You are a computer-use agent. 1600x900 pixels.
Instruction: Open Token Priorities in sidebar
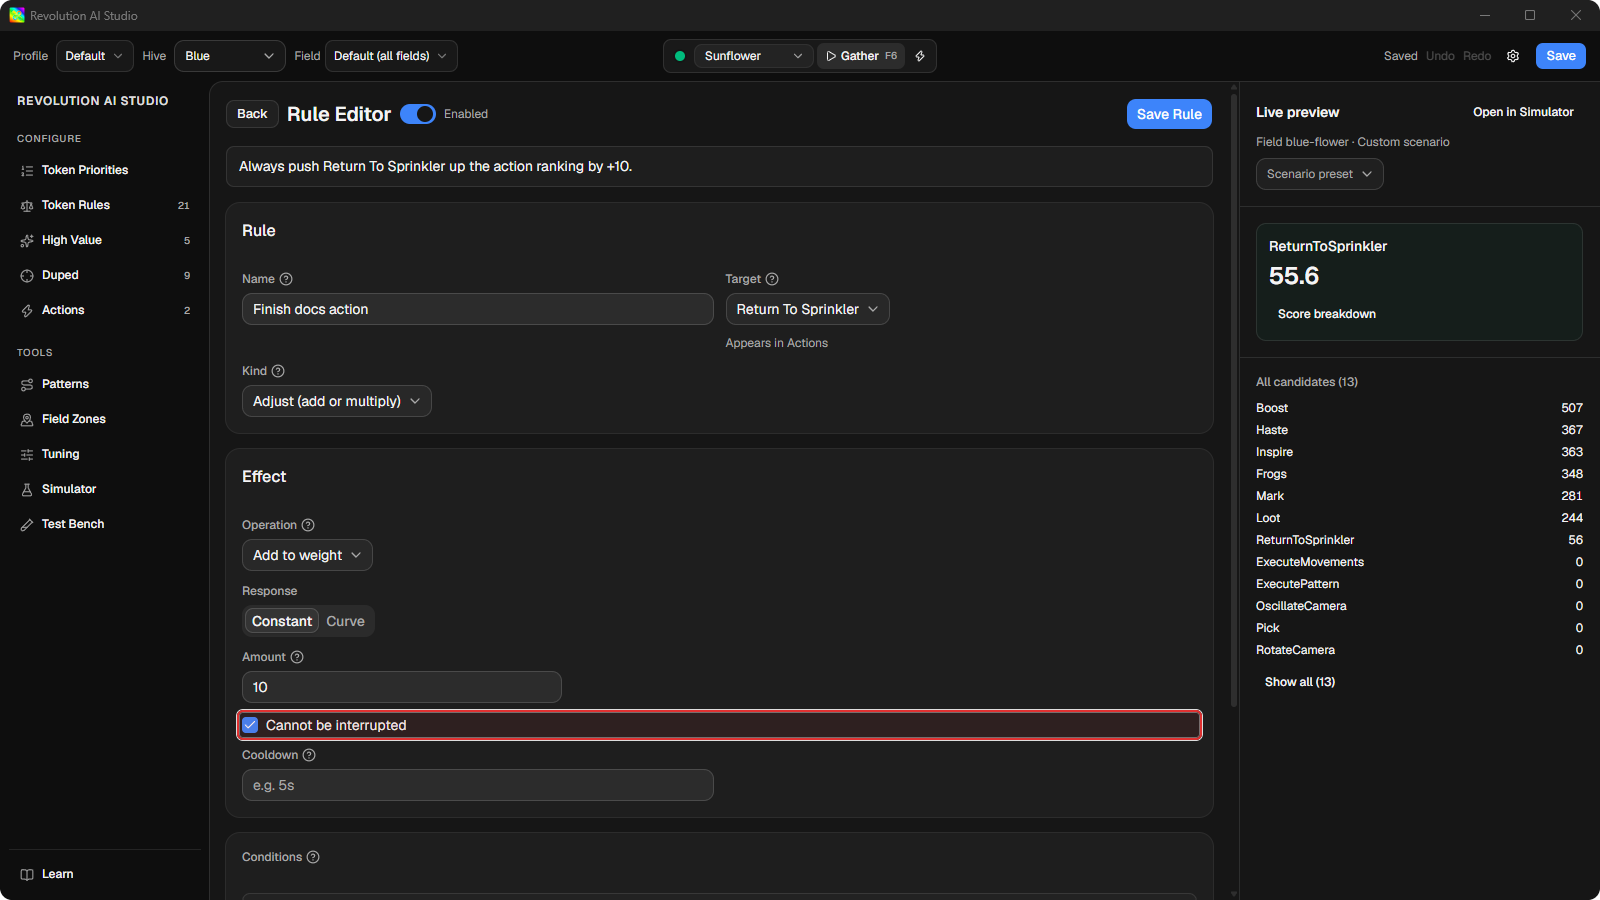(105, 170)
